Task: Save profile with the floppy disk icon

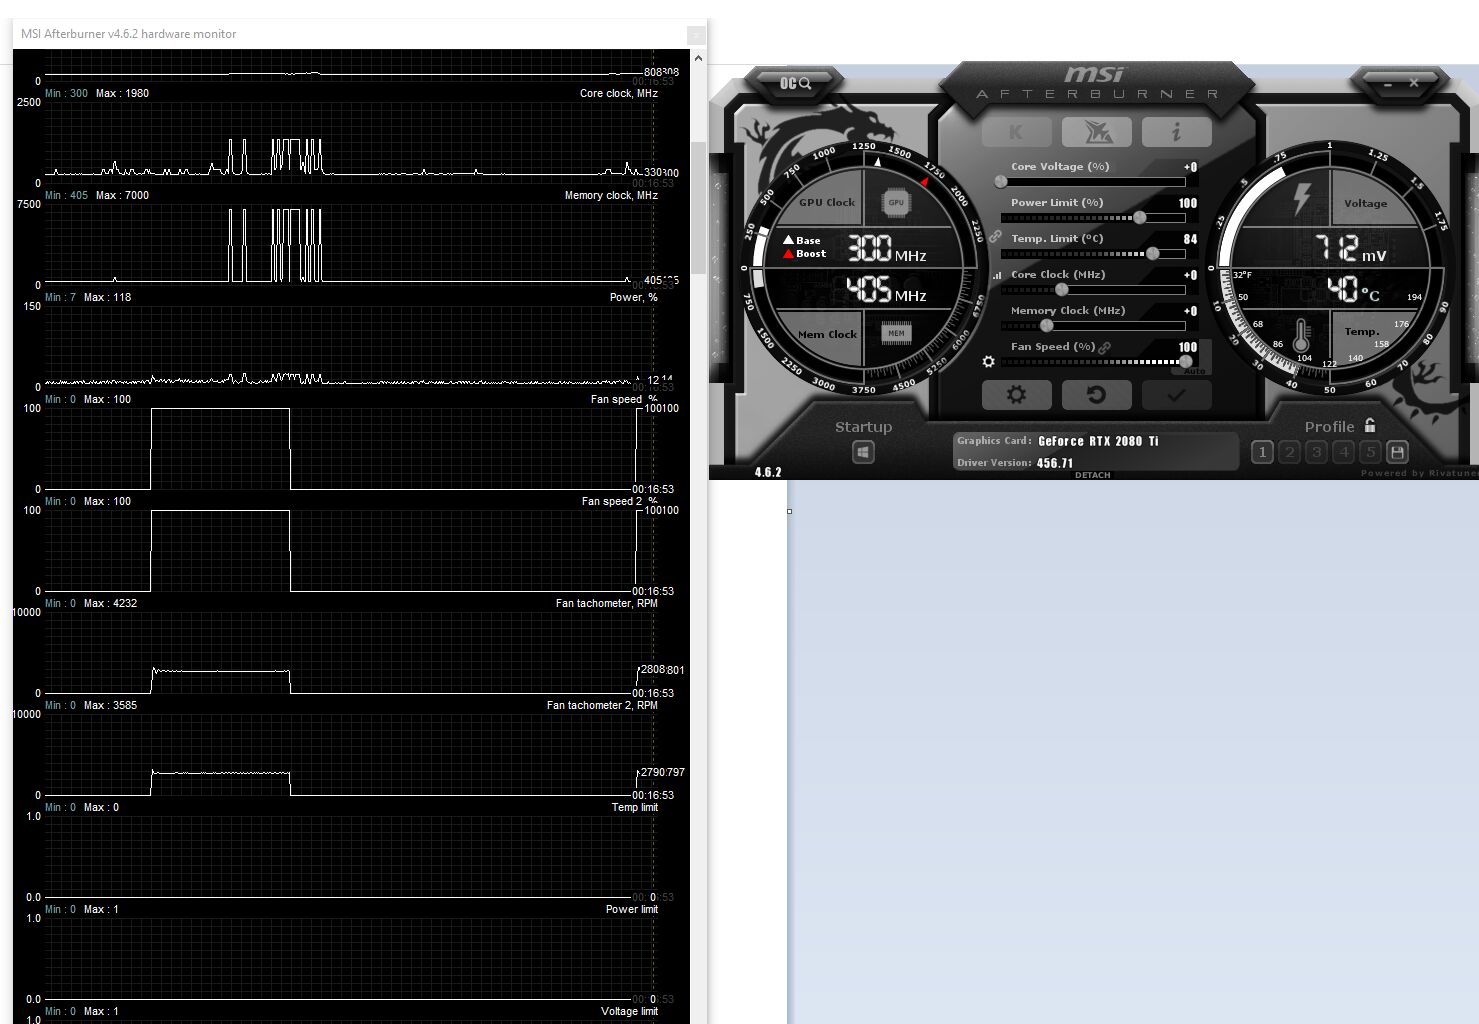Action: [1398, 452]
